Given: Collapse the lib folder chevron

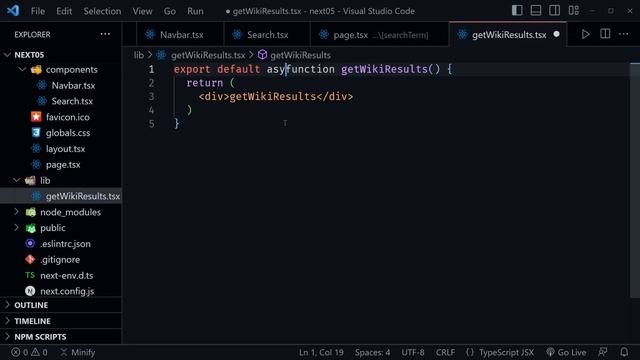Looking at the screenshot, I should click(17, 180).
